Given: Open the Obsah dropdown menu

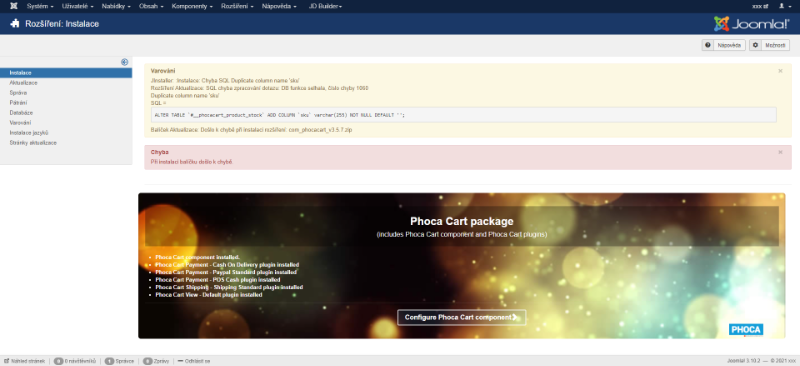Looking at the screenshot, I should tap(152, 6).
